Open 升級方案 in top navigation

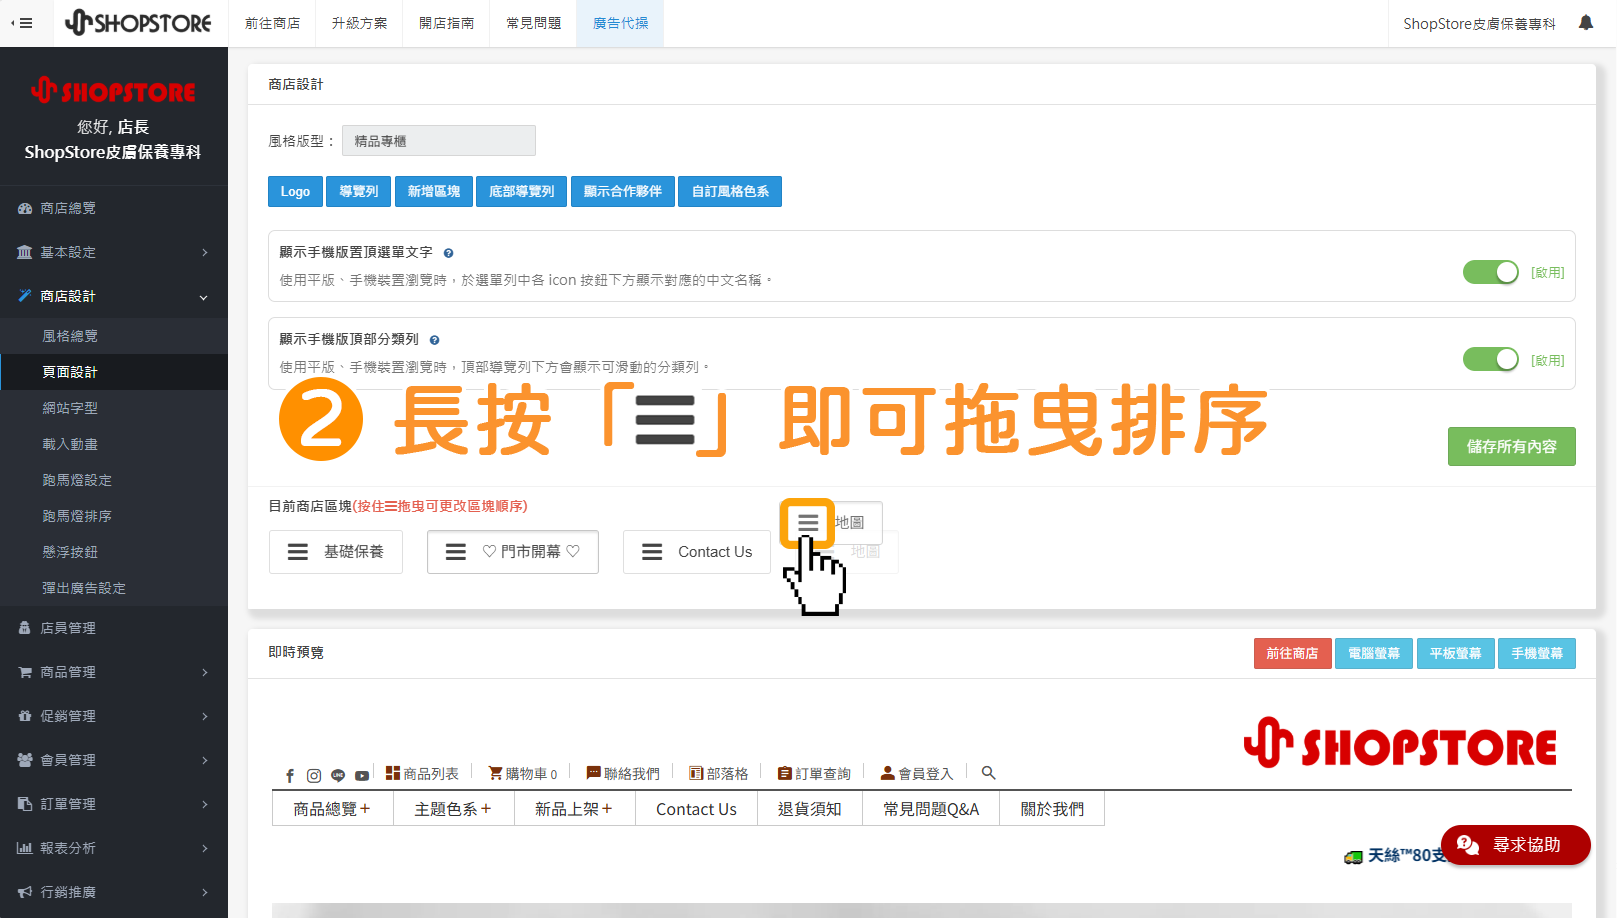[359, 23]
